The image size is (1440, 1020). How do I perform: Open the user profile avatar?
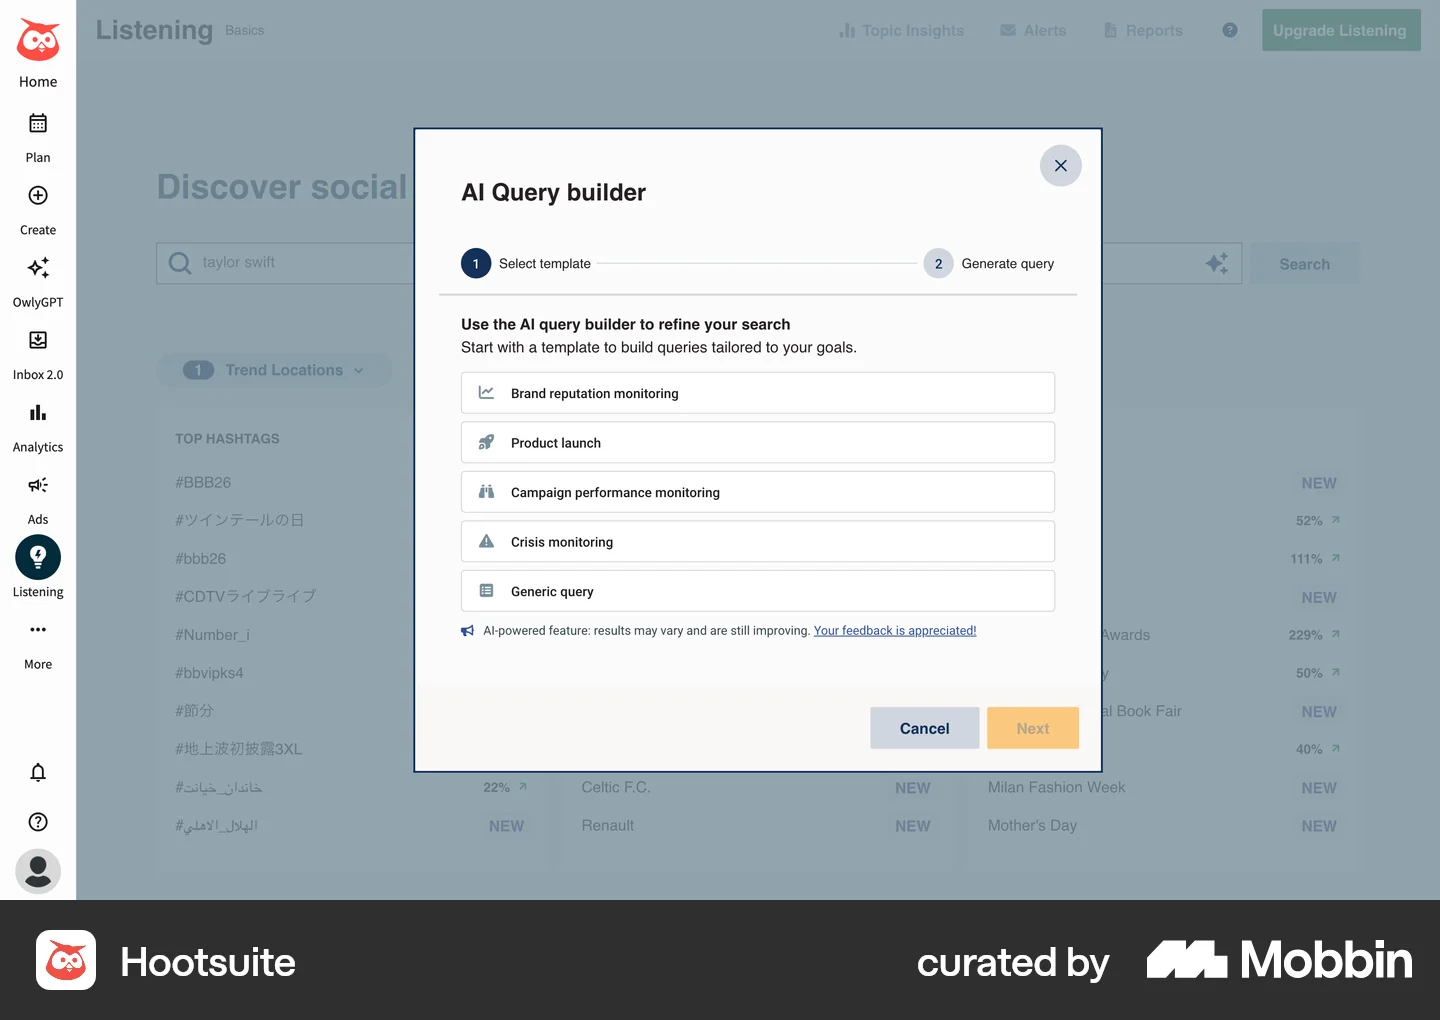click(x=38, y=872)
